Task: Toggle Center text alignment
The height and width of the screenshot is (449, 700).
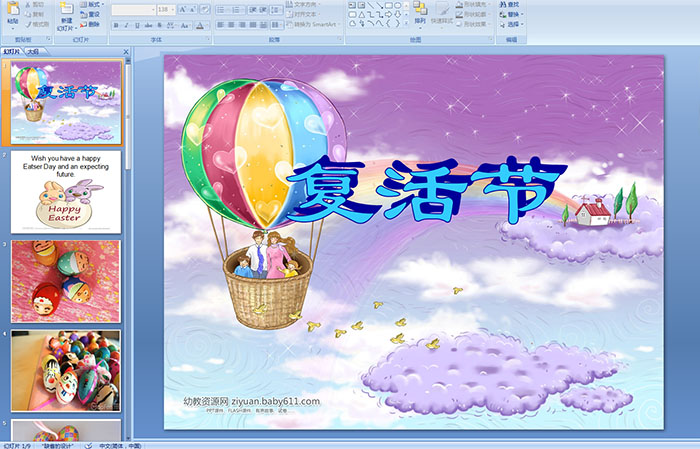Action: [x=231, y=25]
